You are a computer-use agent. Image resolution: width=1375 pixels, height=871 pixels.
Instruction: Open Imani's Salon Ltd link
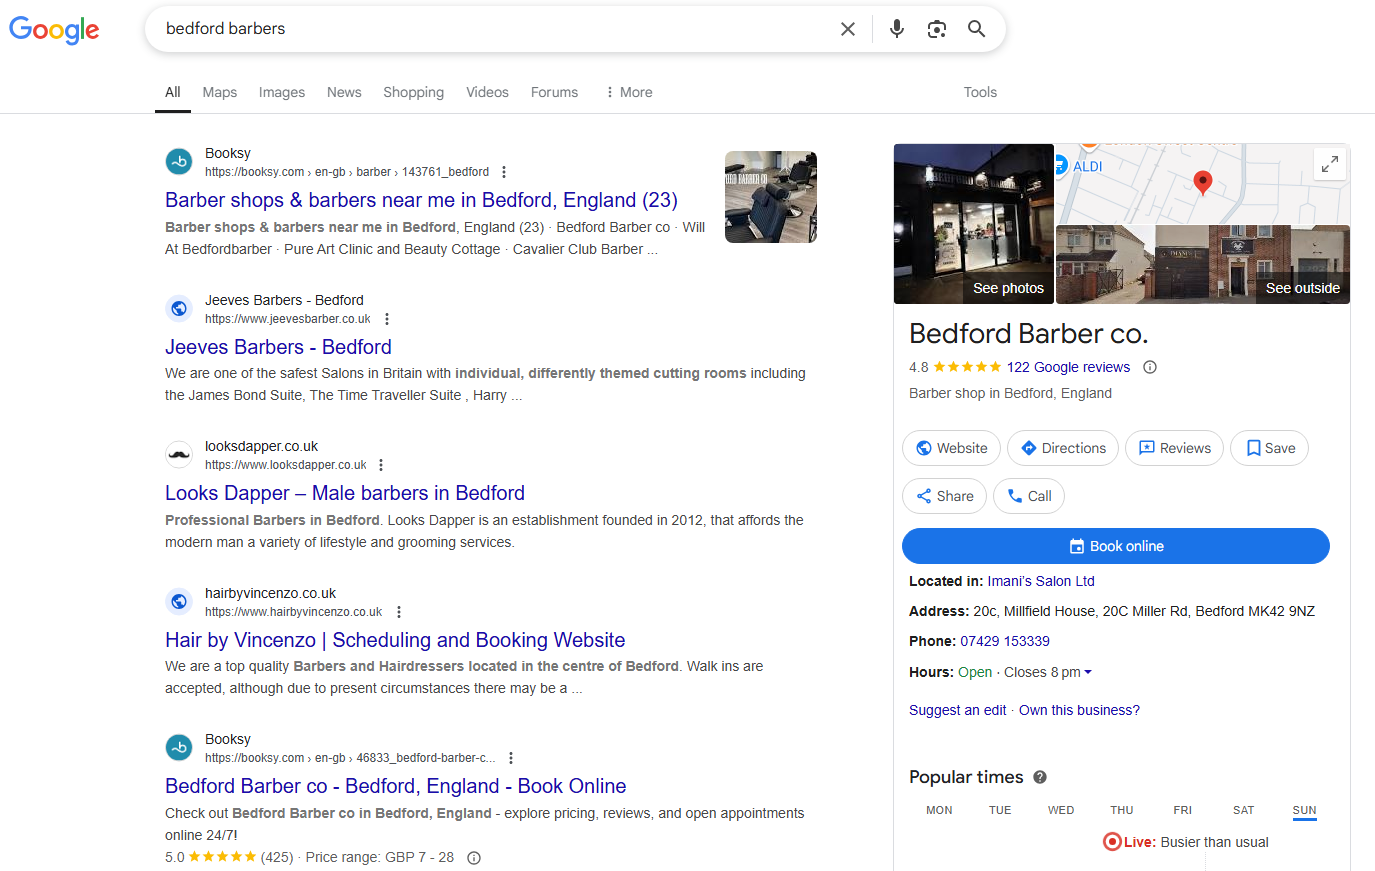coord(1040,581)
